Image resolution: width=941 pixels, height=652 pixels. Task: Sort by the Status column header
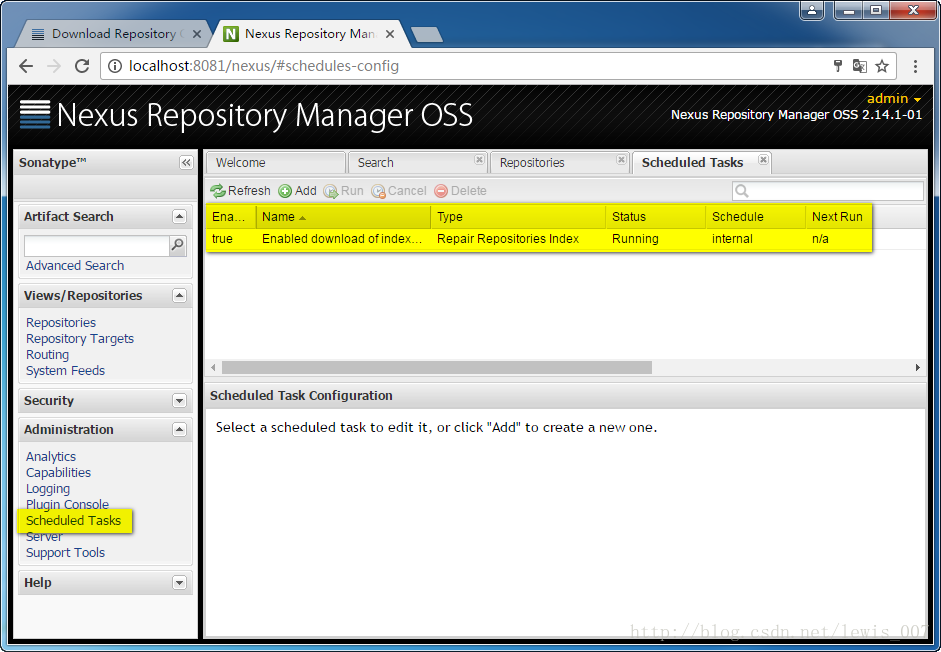coord(655,217)
